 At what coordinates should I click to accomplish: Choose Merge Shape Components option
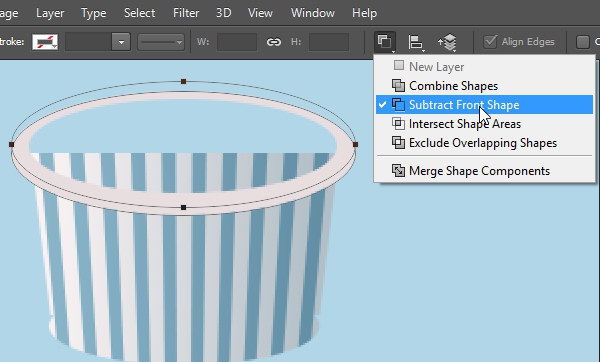484,171
